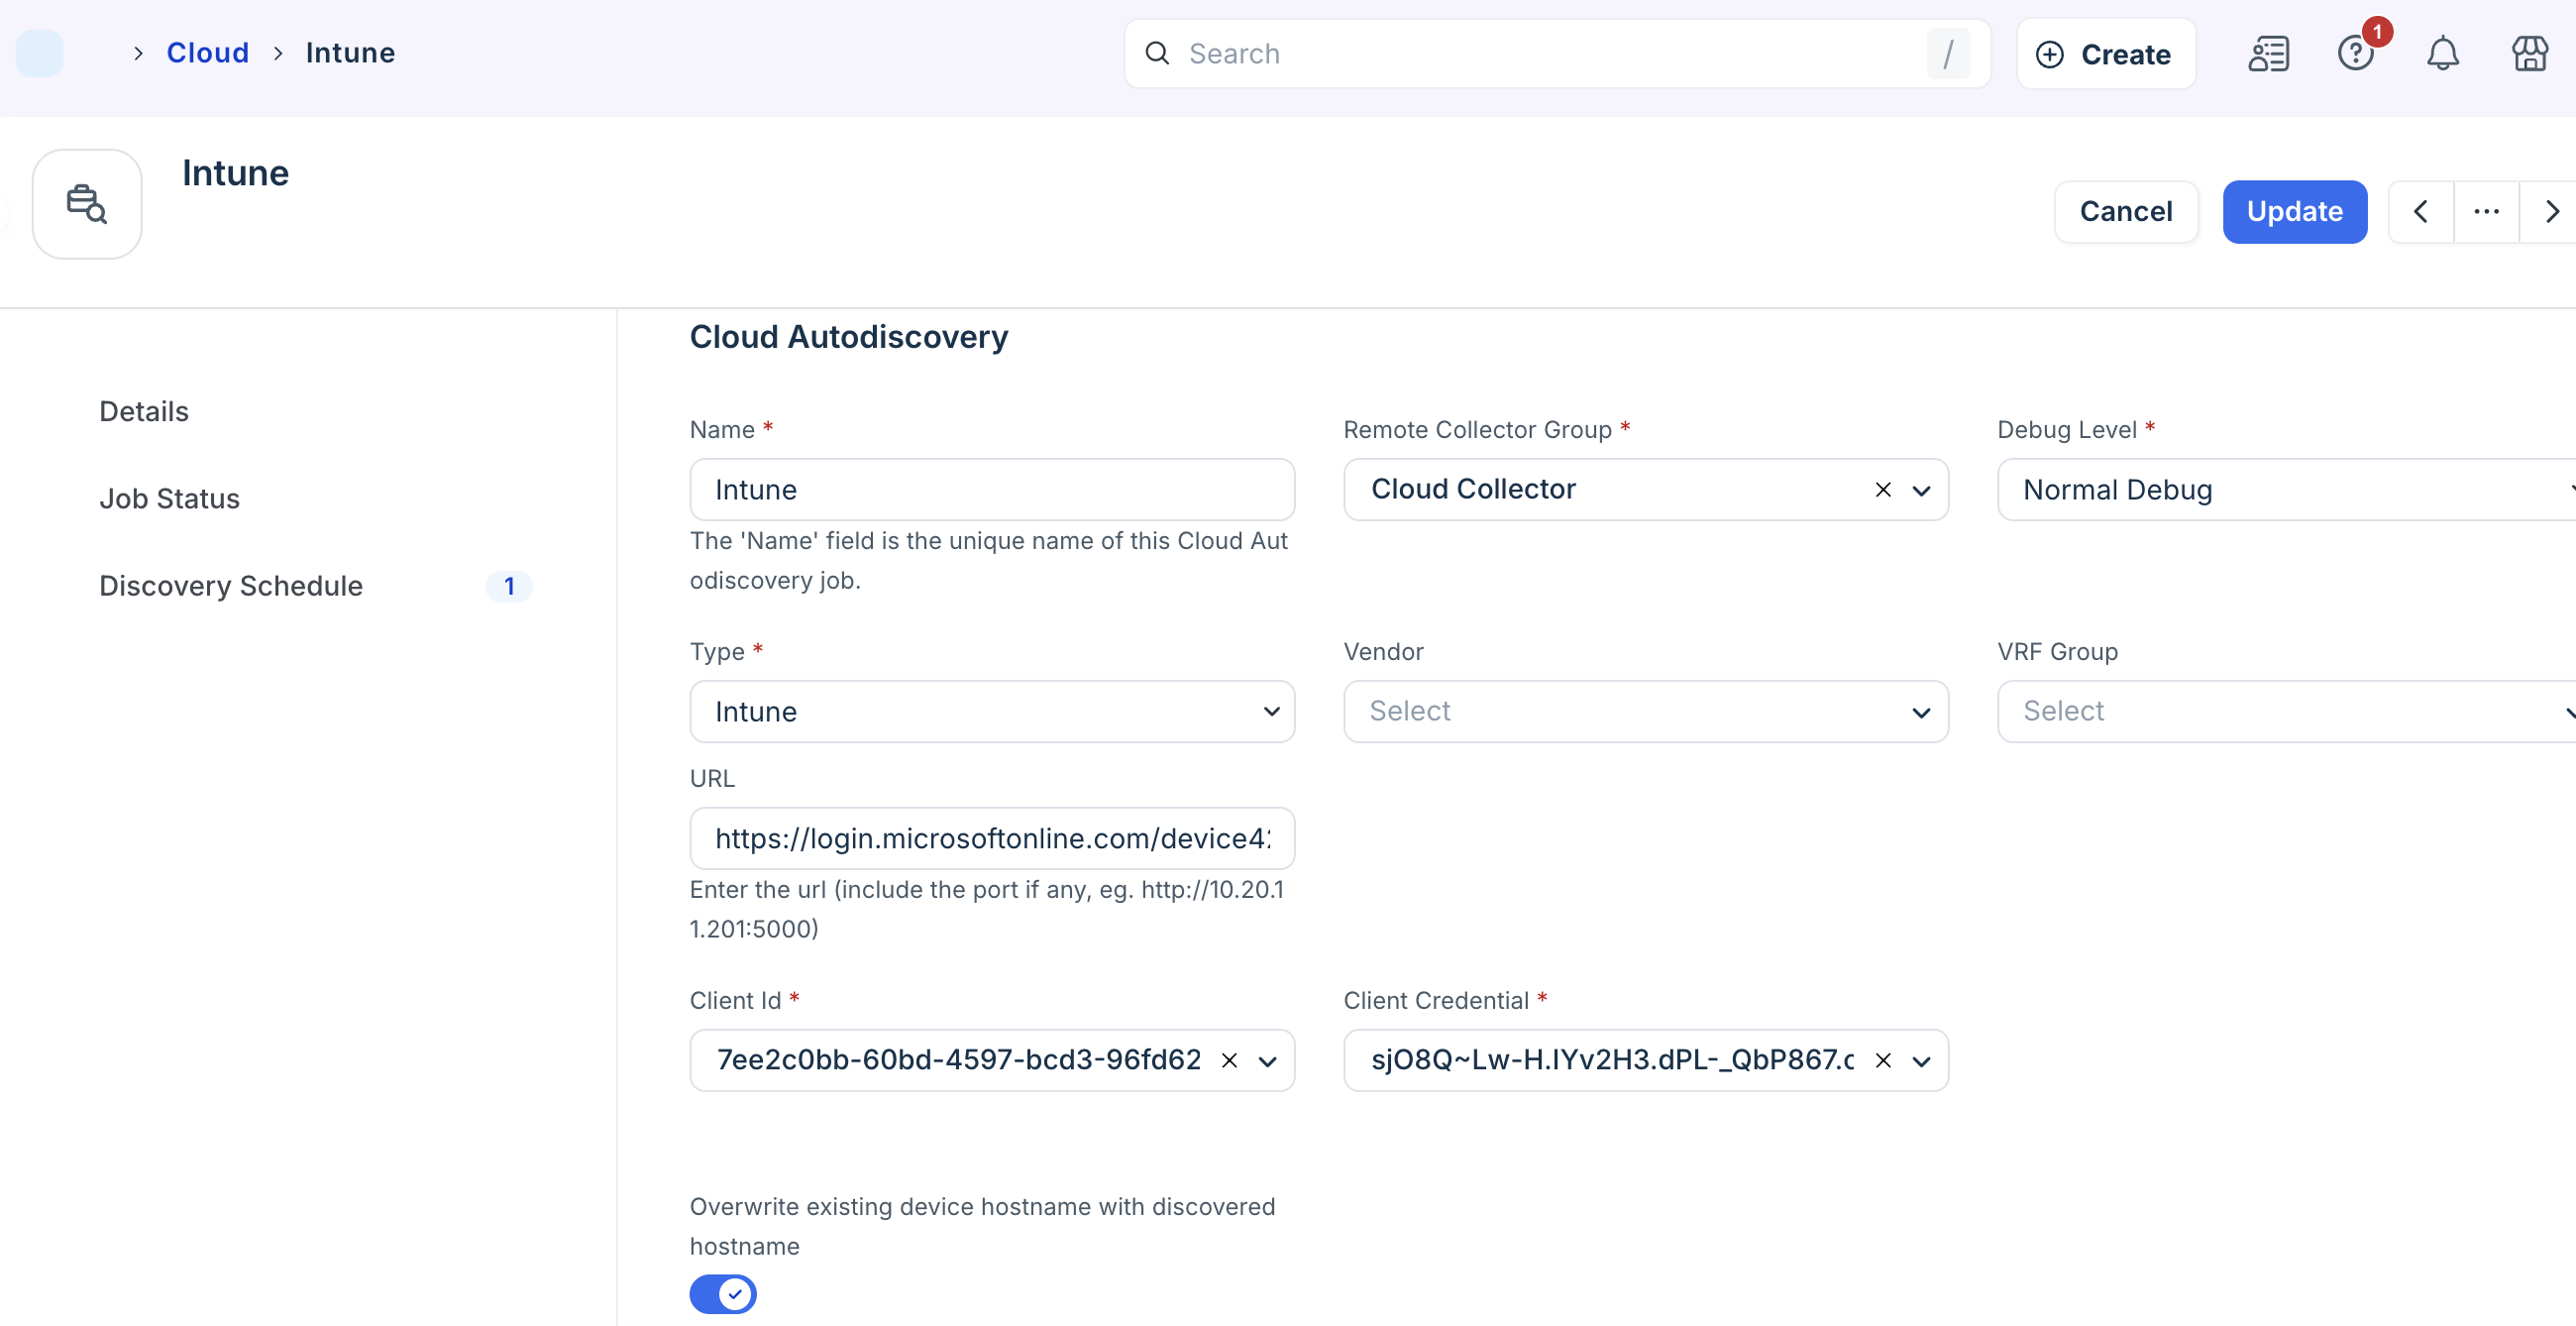
Task: Go to the next record arrow
Action: [x=2550, y=212]
